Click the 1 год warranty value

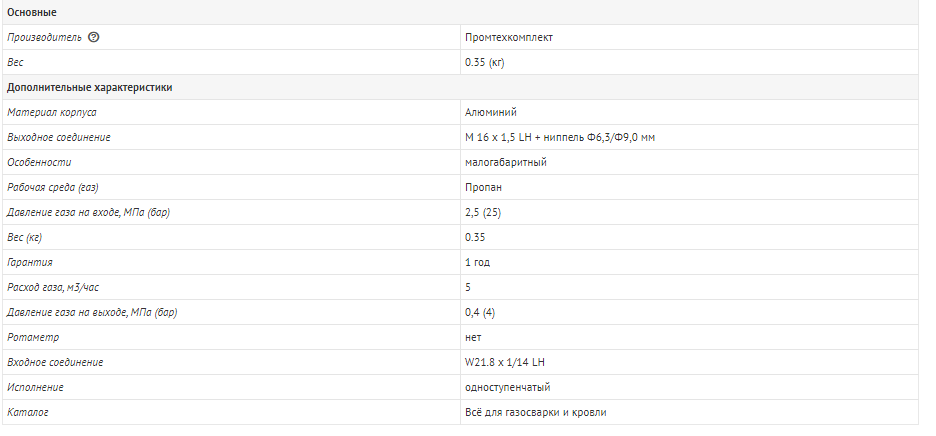point(478,262)
